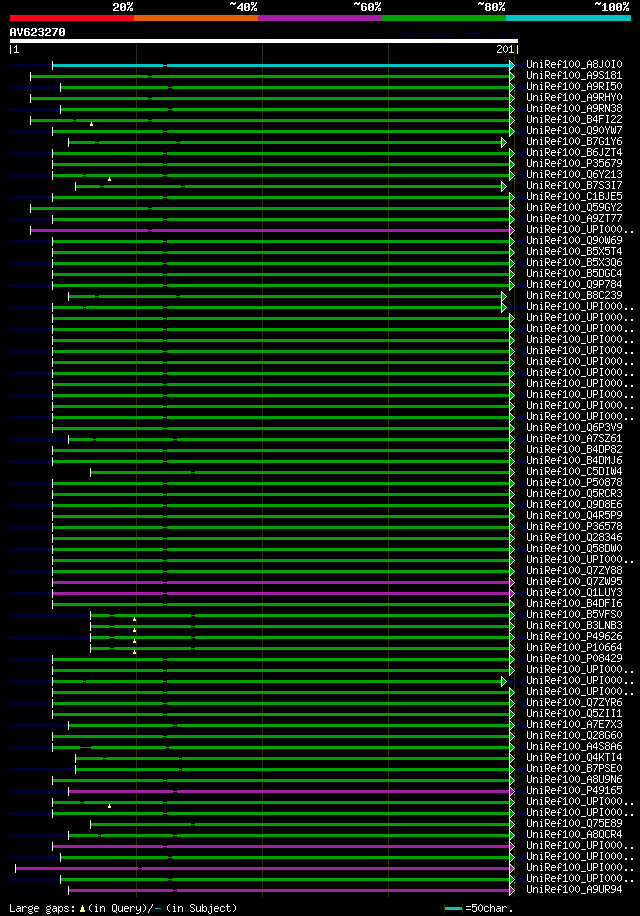The image size is (640, 916).
Task: Click the yellow gap marker under UniRef100_B4FI22
Action: (92, 124)
